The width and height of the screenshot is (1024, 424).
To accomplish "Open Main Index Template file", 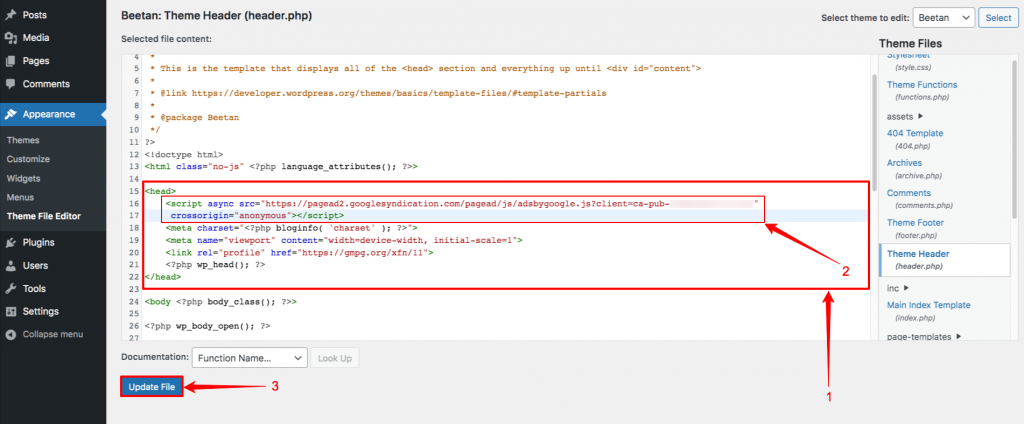I will pyautogui.click(x=928, y=304).
